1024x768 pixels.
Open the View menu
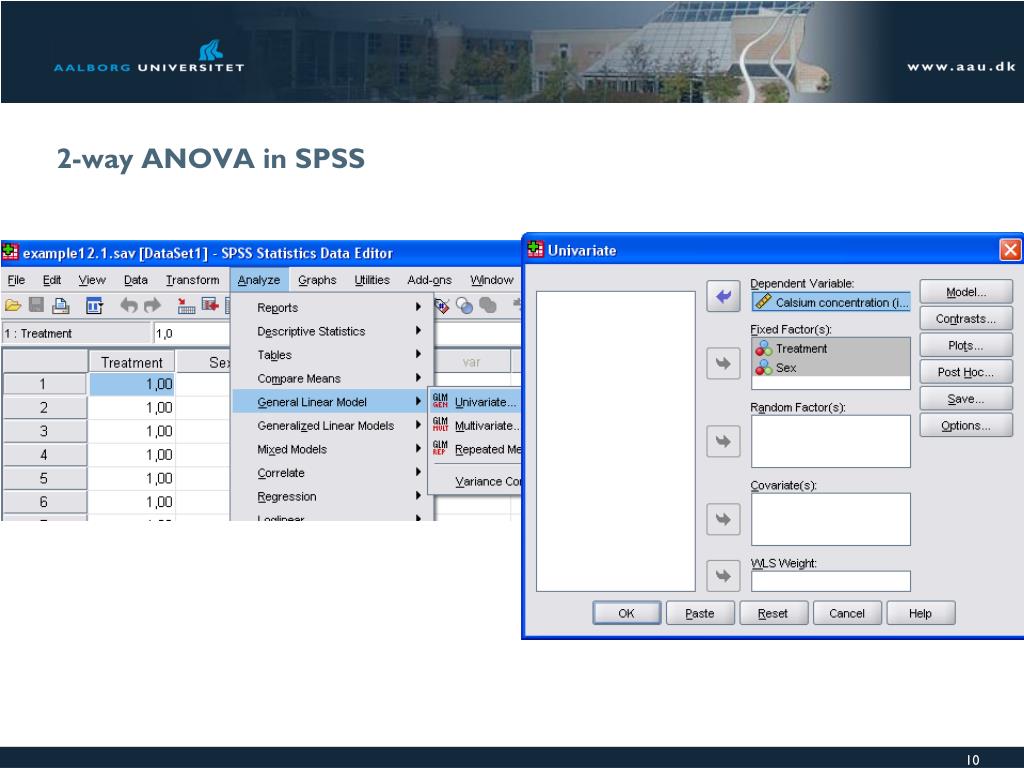click(92, 280)
